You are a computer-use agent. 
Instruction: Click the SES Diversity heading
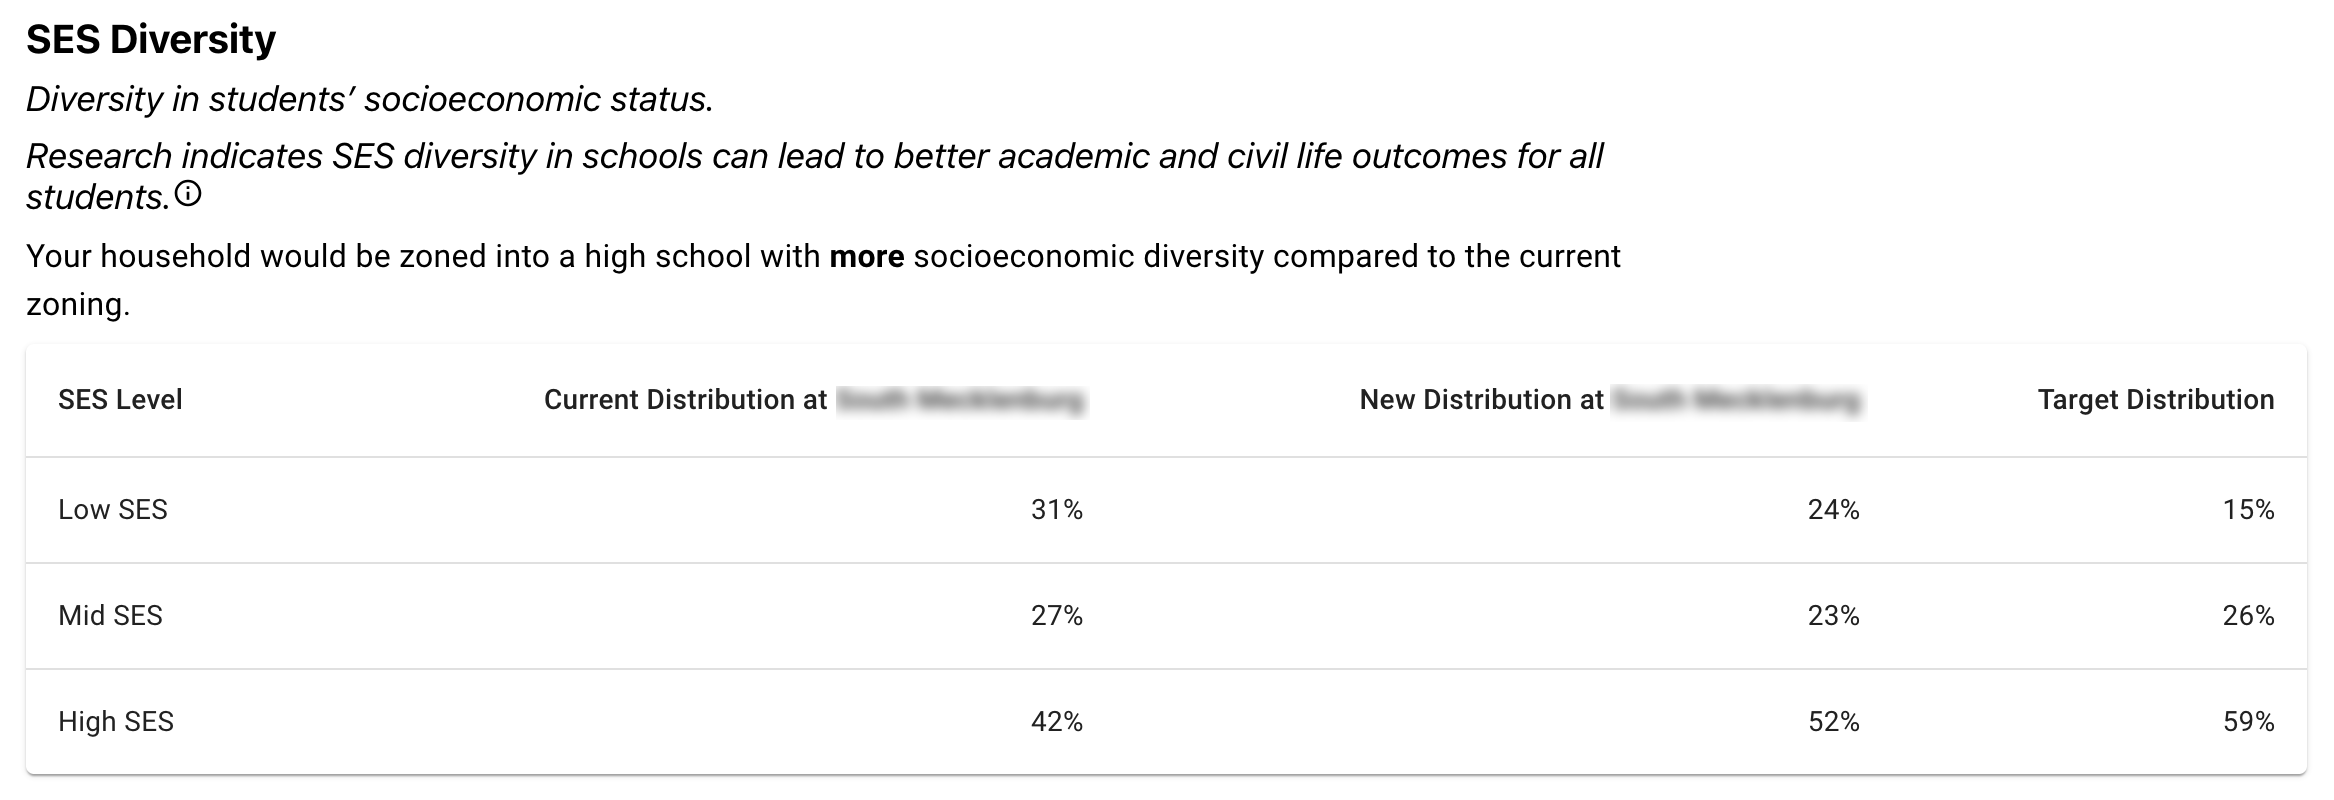[151, 39]
